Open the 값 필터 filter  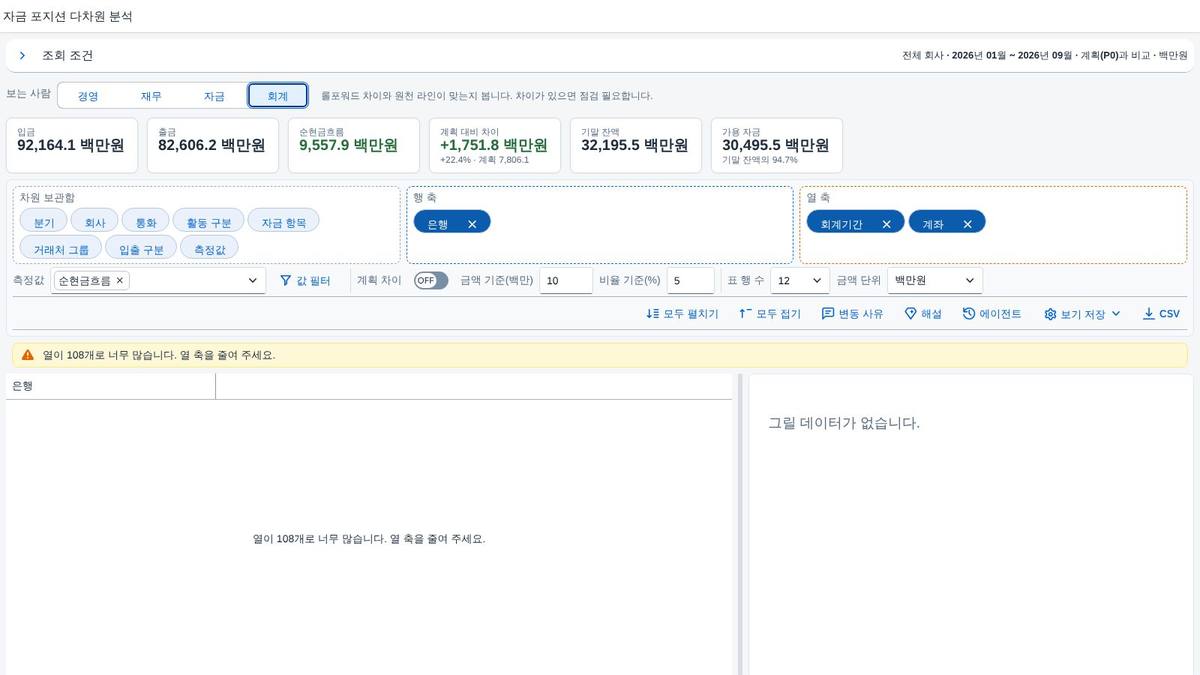[305, 281]
